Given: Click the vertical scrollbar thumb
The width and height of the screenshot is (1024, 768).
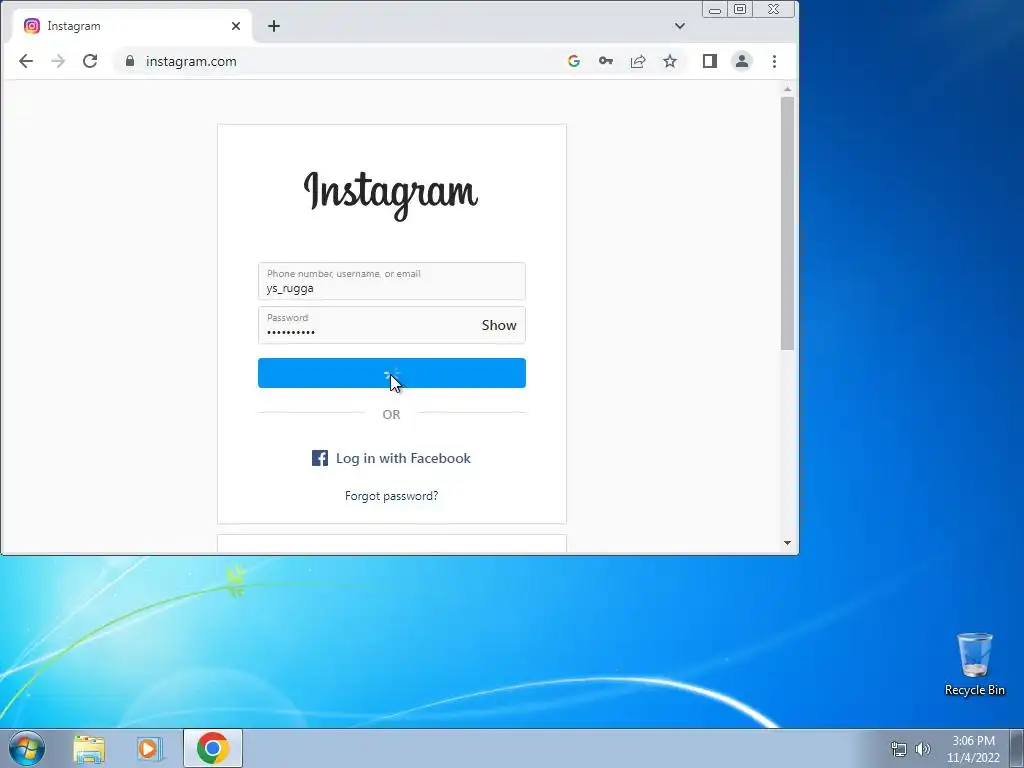Looking at the screenshot, I should [788, 223].
